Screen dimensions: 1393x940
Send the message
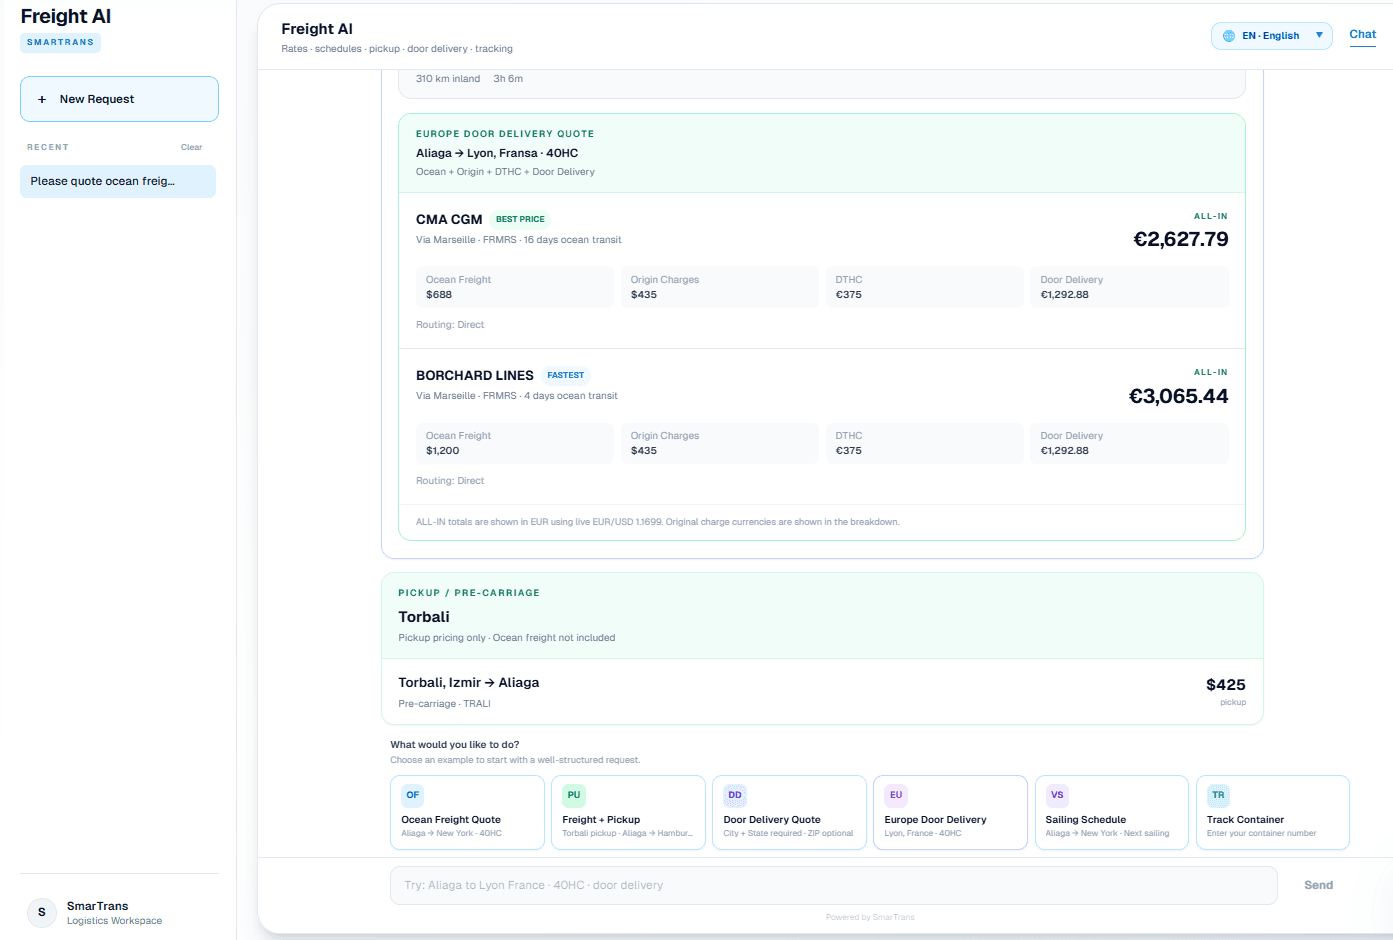pyautogui.click(x=1318, y=885)
